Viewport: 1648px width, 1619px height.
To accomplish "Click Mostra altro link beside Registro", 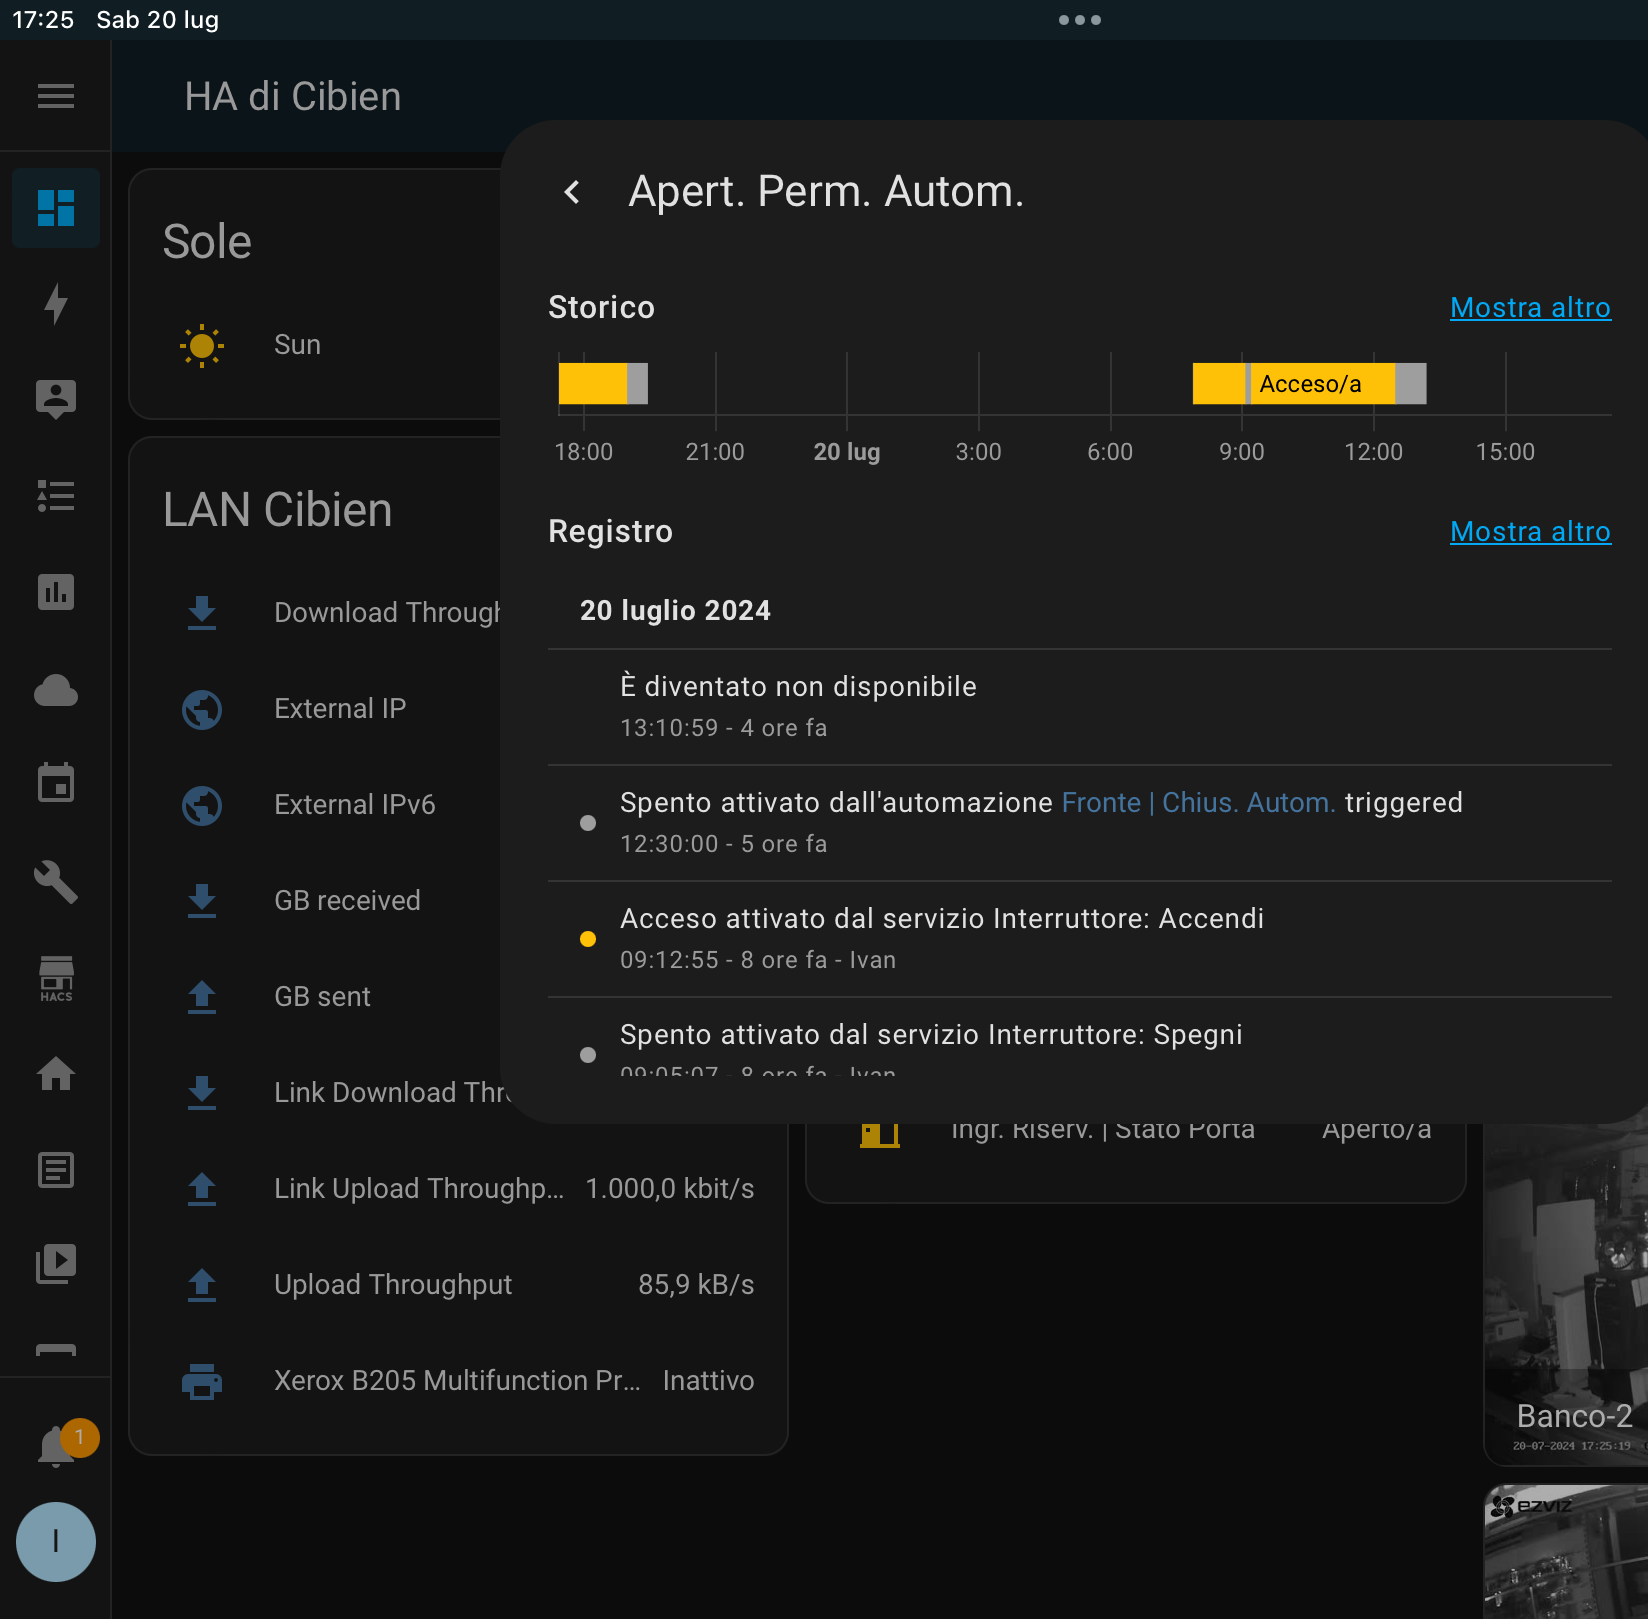I will tap(1530, 531).
